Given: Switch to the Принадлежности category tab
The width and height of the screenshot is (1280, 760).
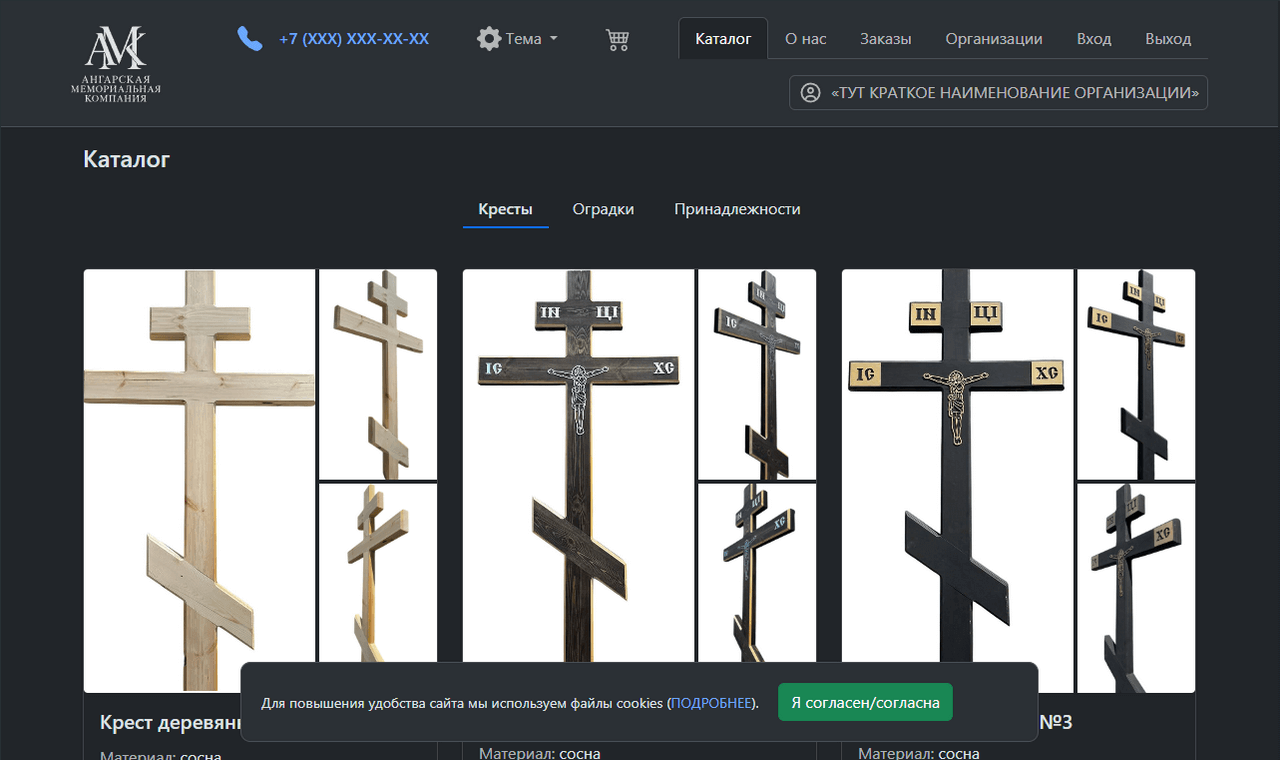Looking at the screenshot, I should (x=737, y=209).
